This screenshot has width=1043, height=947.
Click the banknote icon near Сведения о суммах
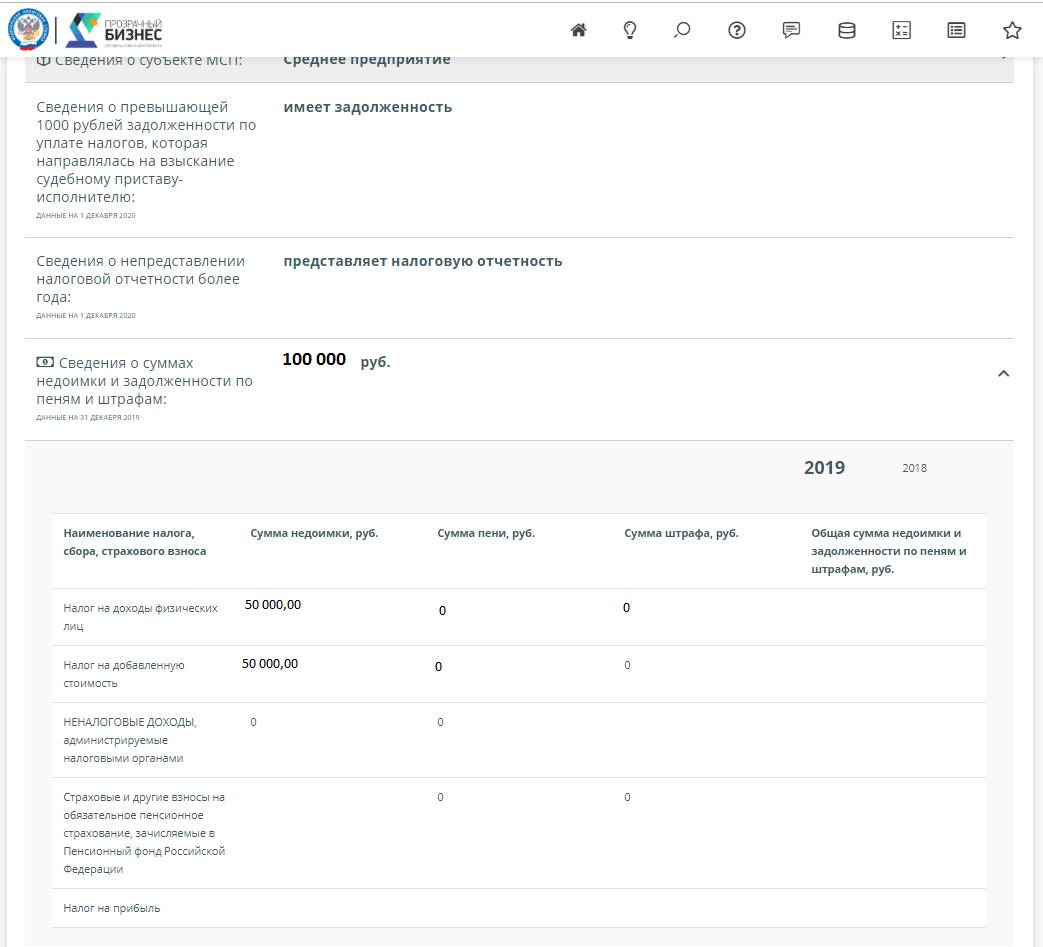(45, 362)
